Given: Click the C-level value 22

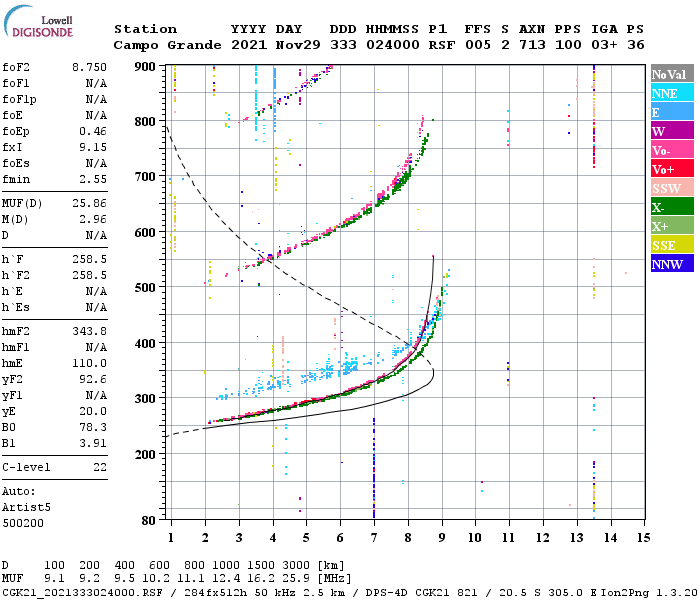Looking at the screenshot, I should (100, 467).
